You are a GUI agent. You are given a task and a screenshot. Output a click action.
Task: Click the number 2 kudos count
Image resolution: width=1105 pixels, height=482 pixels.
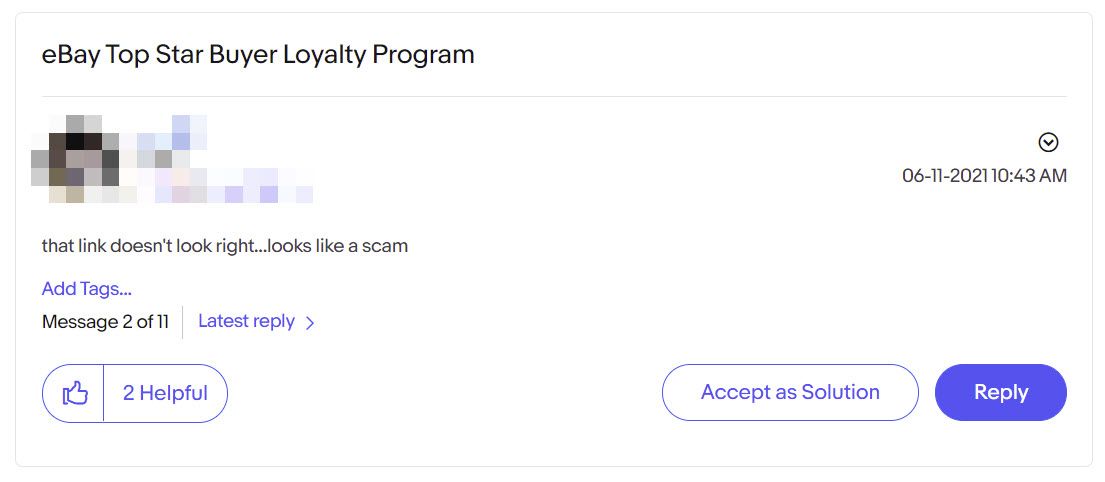[x=128, y=393]
